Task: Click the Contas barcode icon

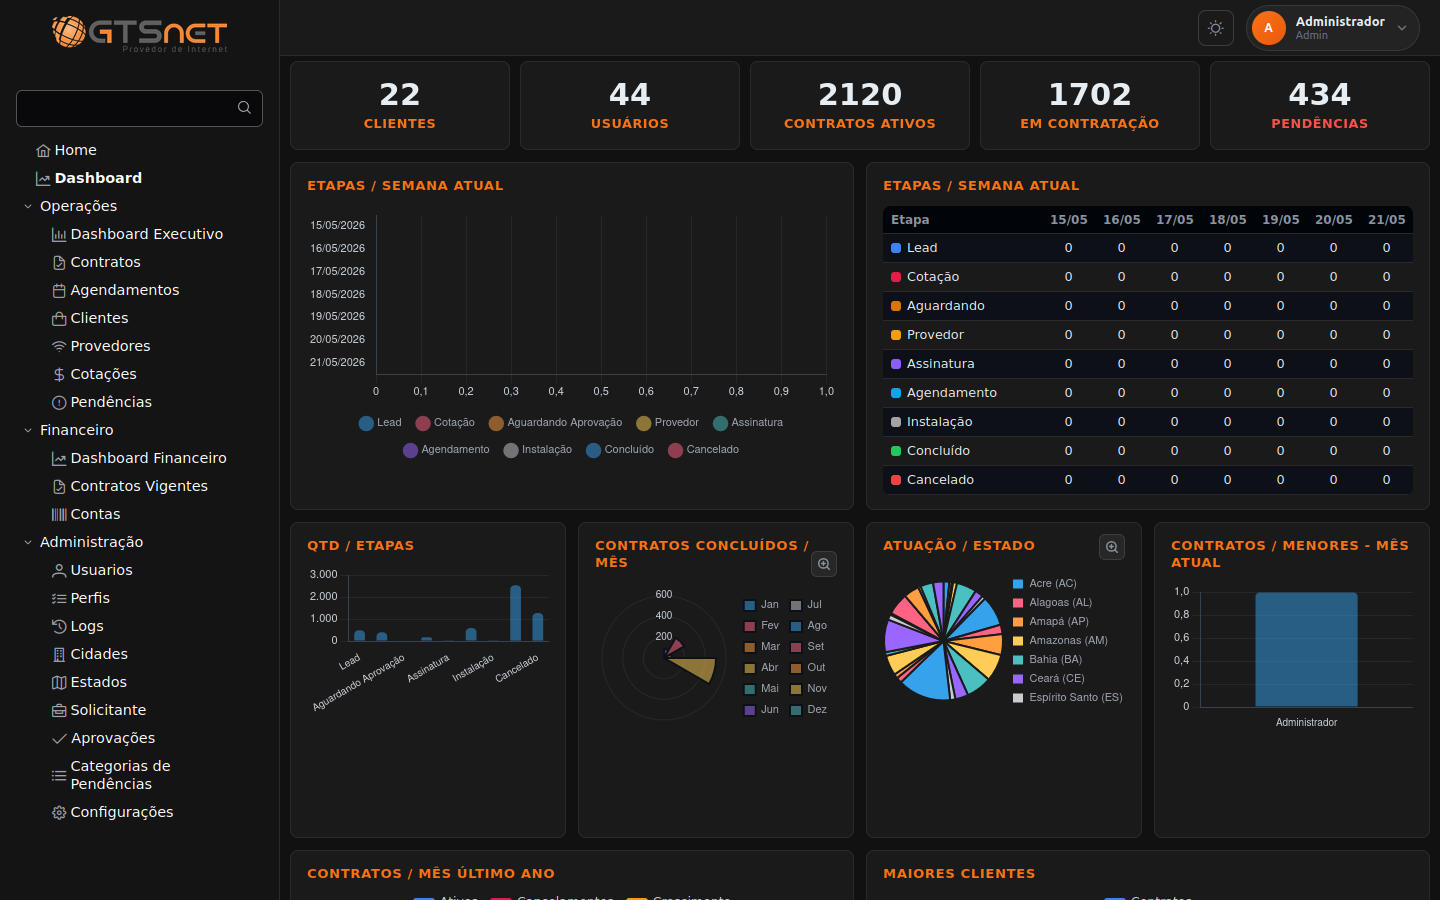Action: tap(59, 515)
